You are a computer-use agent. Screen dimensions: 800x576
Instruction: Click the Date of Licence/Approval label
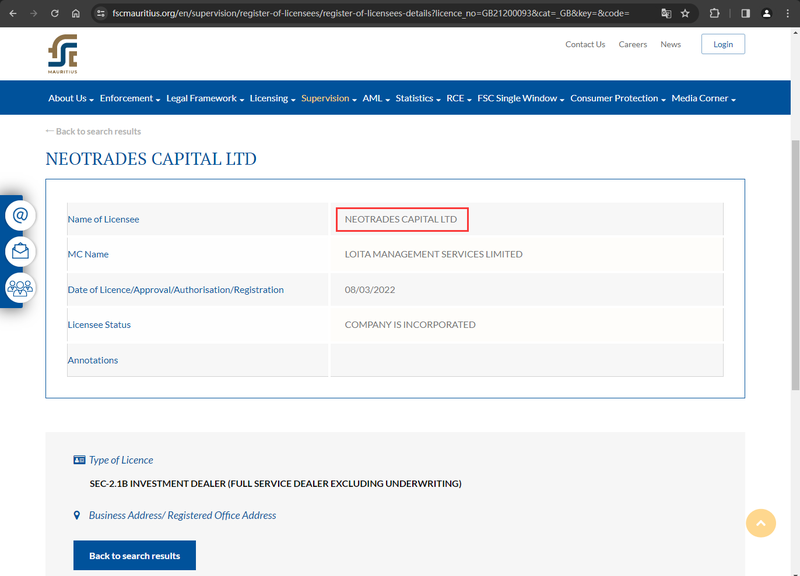pos(176,289)
